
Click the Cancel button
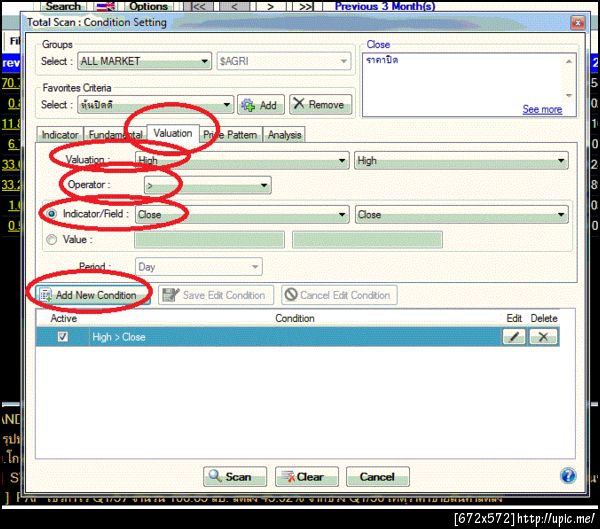coord(378,477)
